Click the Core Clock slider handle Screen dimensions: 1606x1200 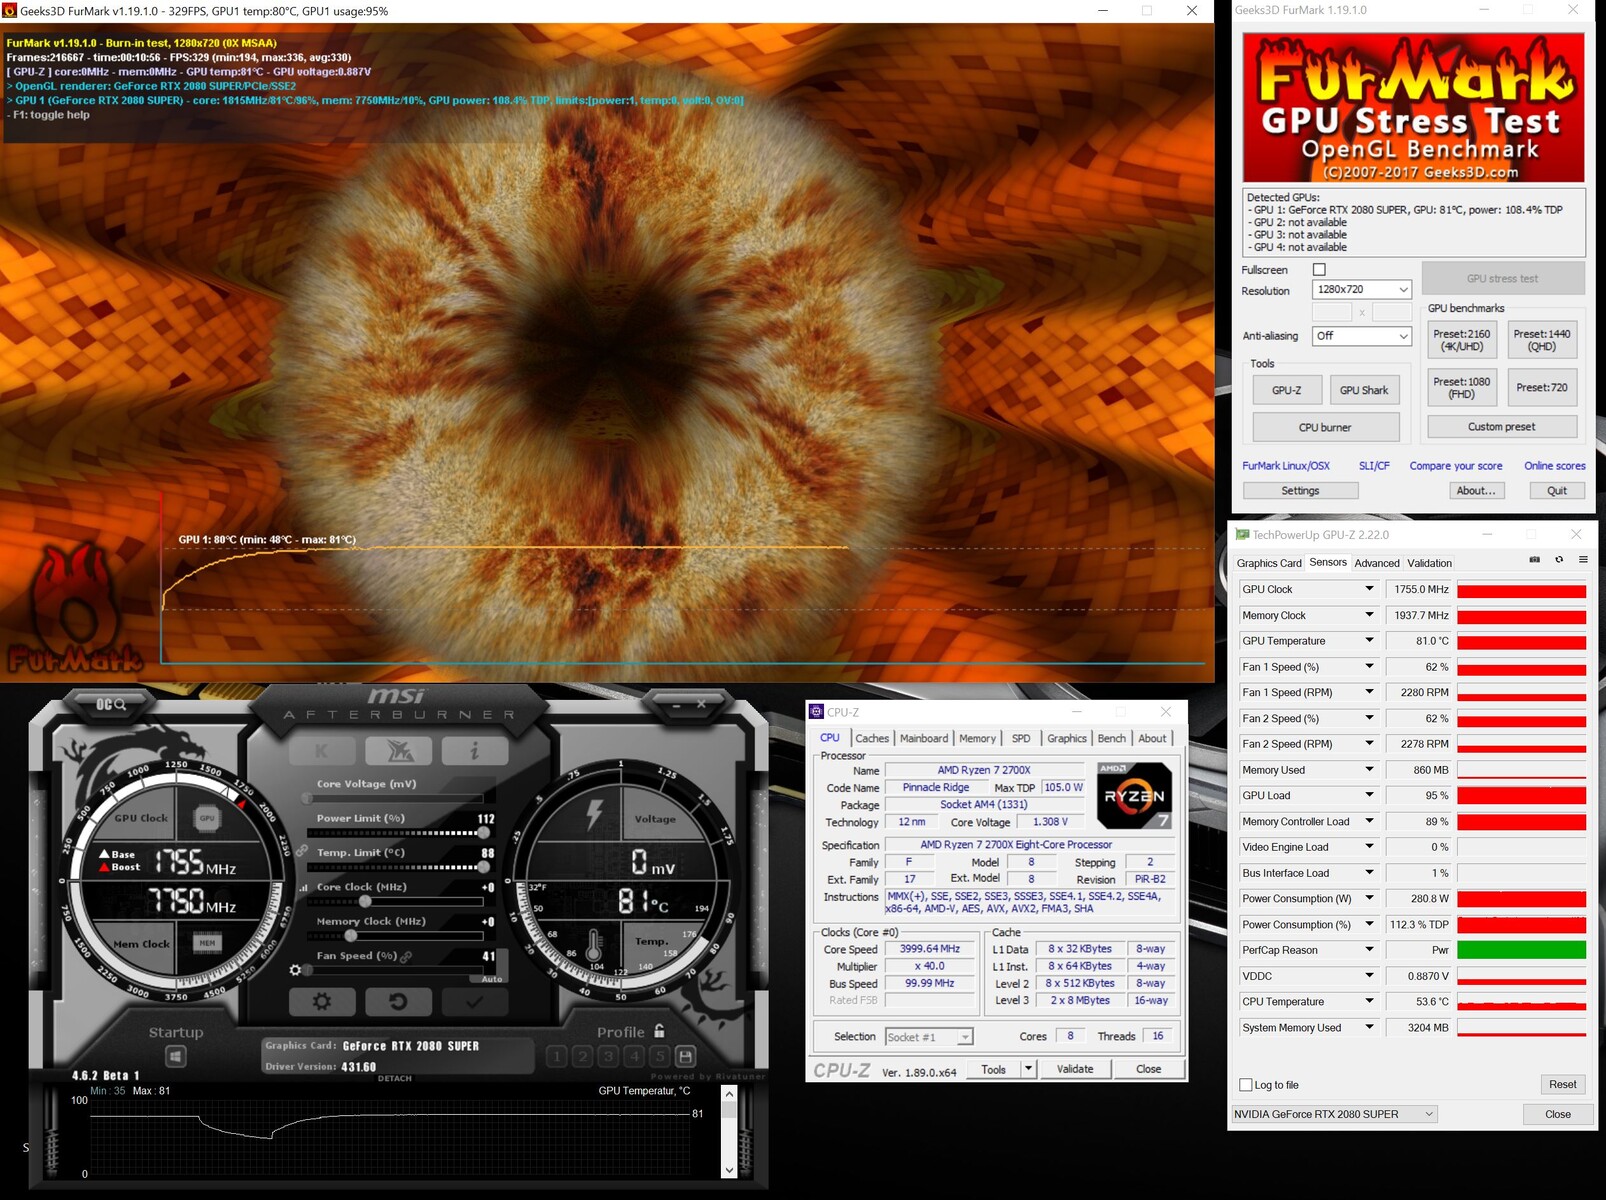coord(365,902)
